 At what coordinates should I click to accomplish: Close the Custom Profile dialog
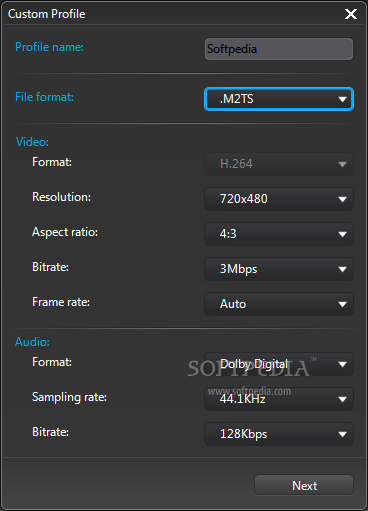(351, 14)
